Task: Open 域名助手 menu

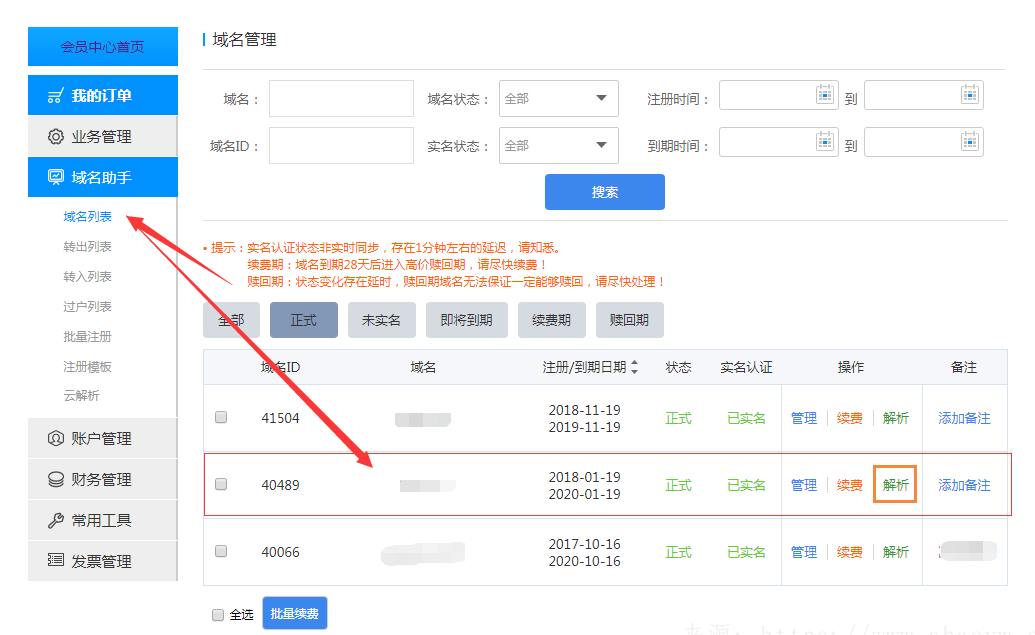Action: (x=103, y=177)
